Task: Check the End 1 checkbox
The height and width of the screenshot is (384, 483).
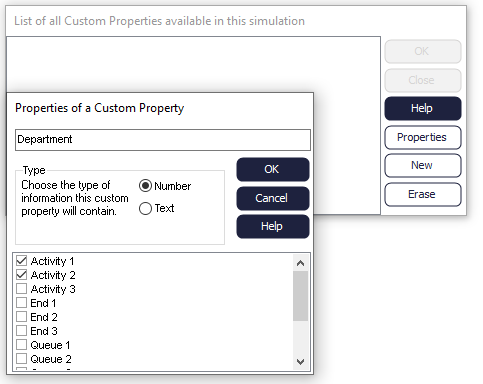Action: [22, 303]
